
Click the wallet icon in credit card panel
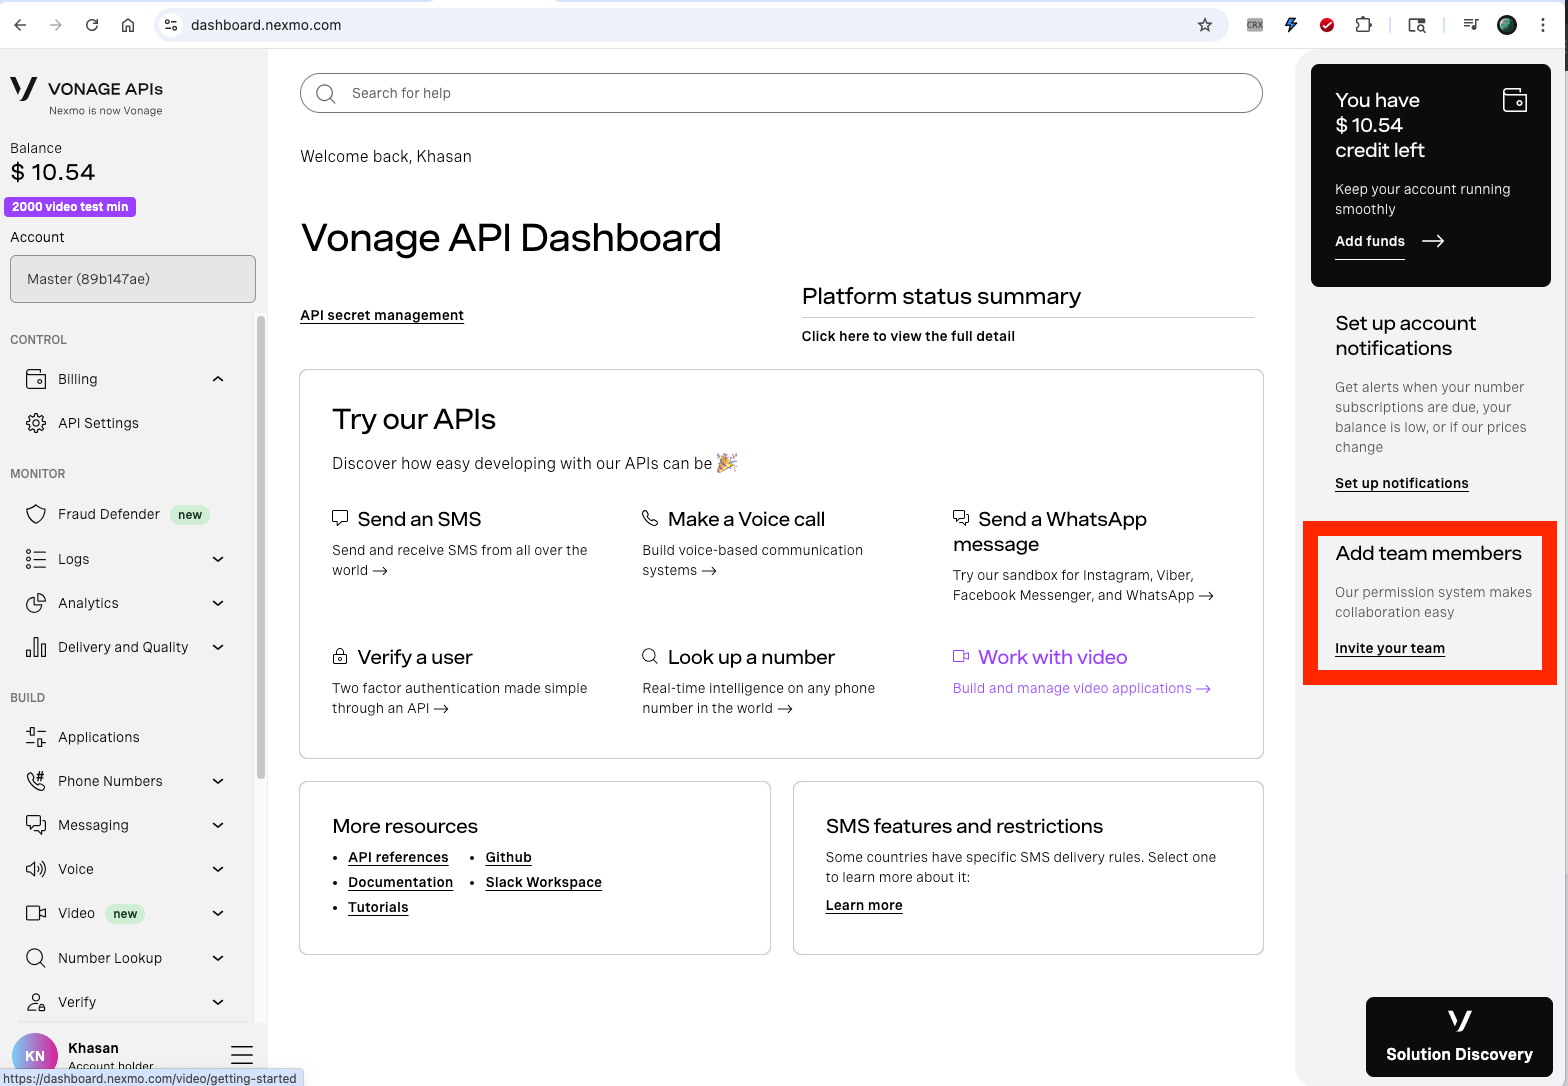1515,100
